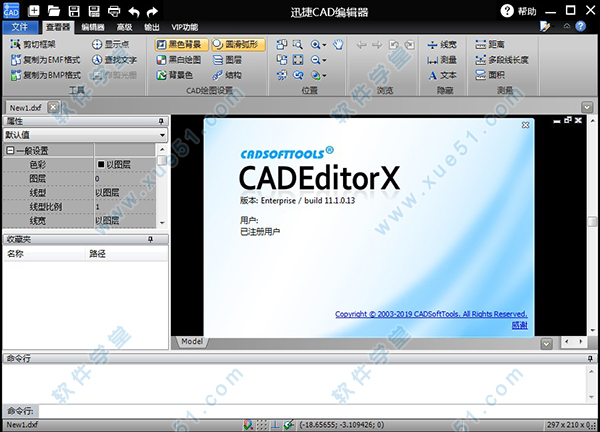Switch to the 高级 advanced tab
The height and width of the screenshot is (432, 600).
(x=124, y=27)
